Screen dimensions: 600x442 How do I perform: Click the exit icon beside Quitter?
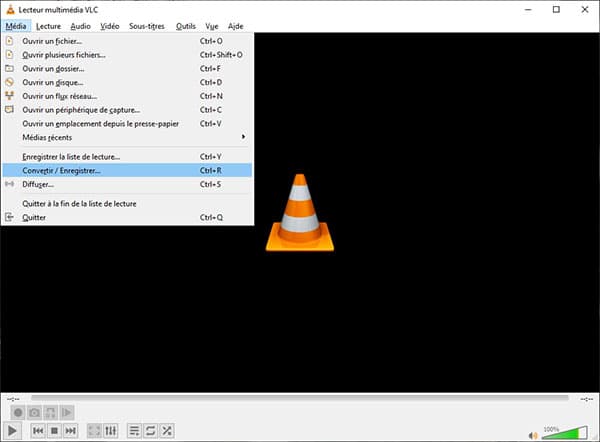point(10,217)
